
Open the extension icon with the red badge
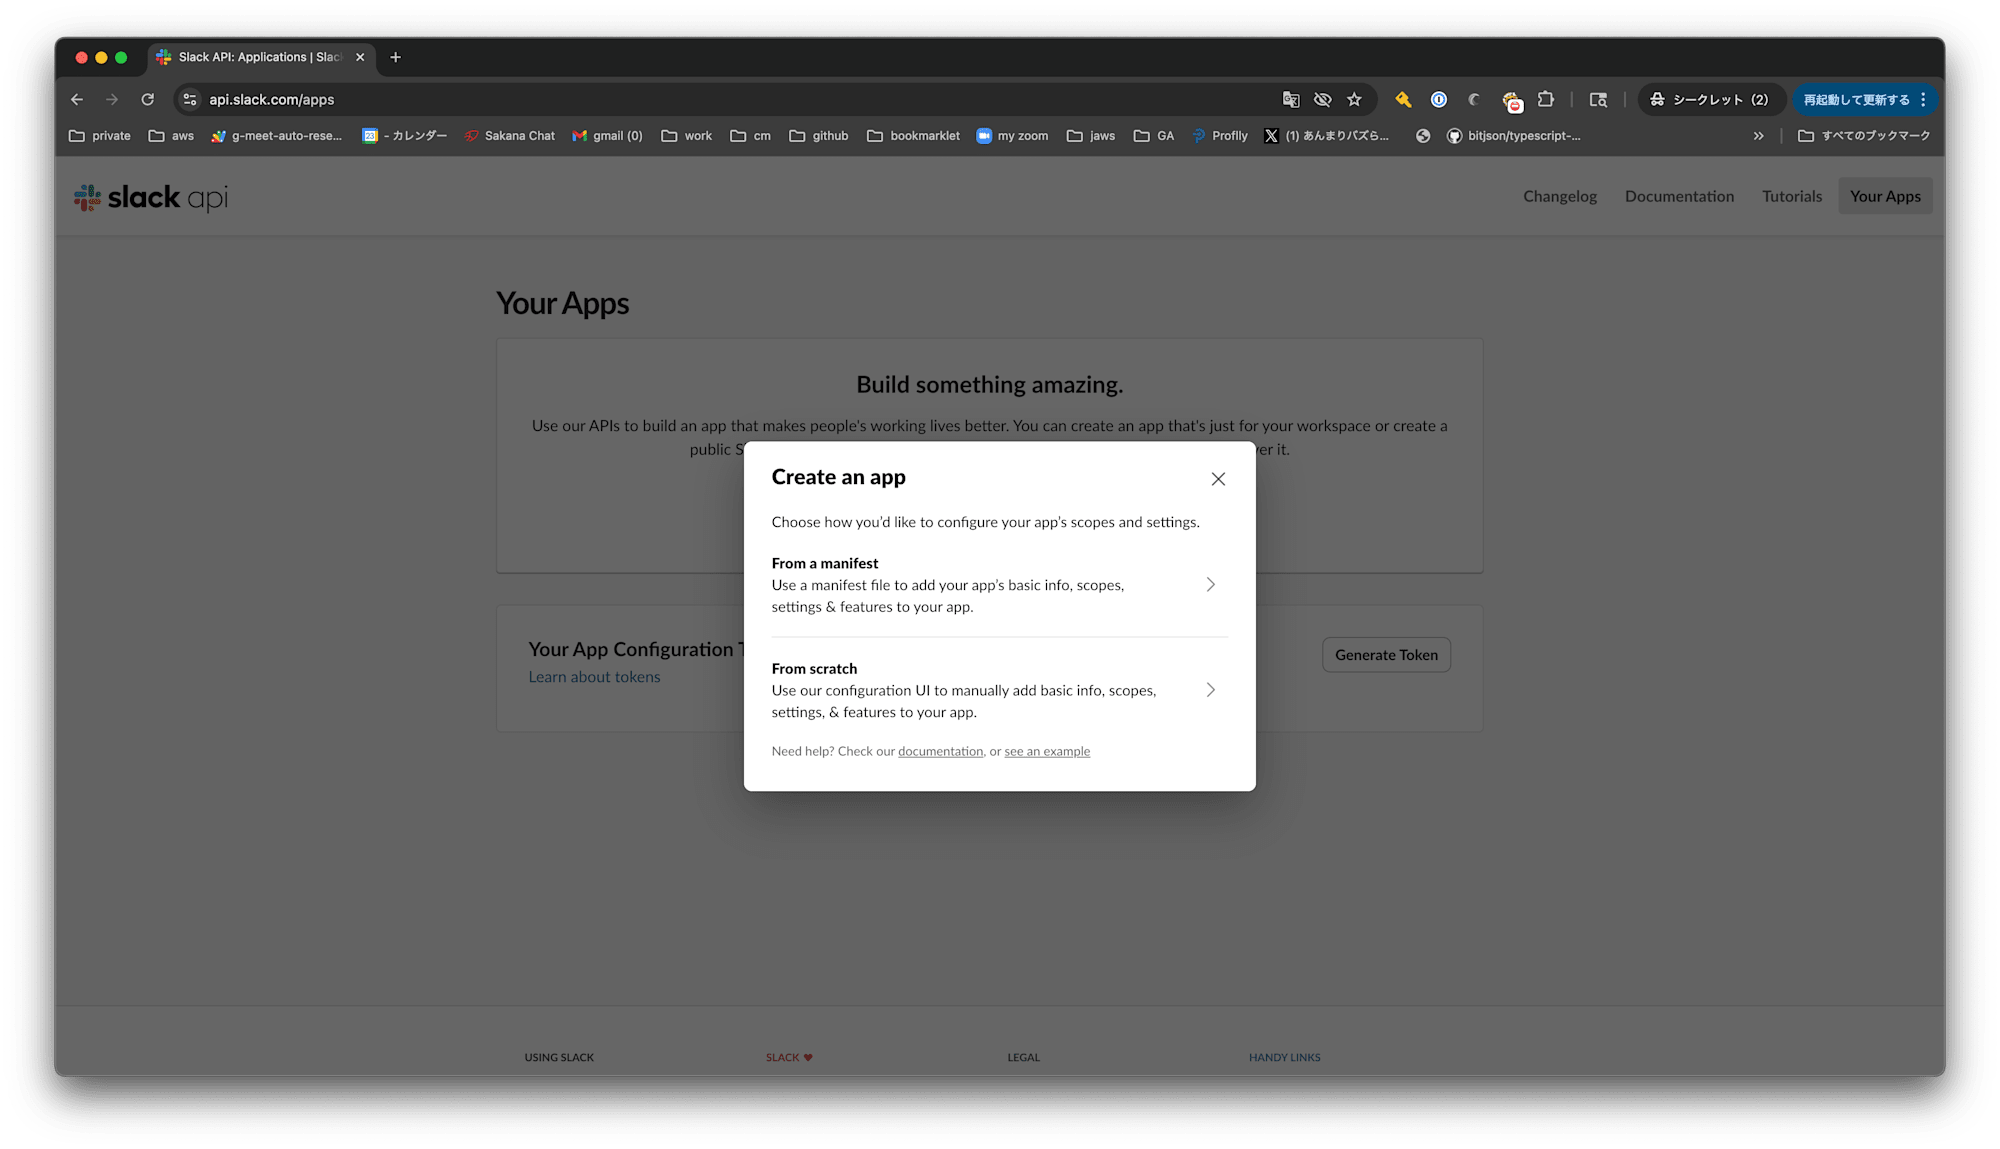tap(1511, 100)
